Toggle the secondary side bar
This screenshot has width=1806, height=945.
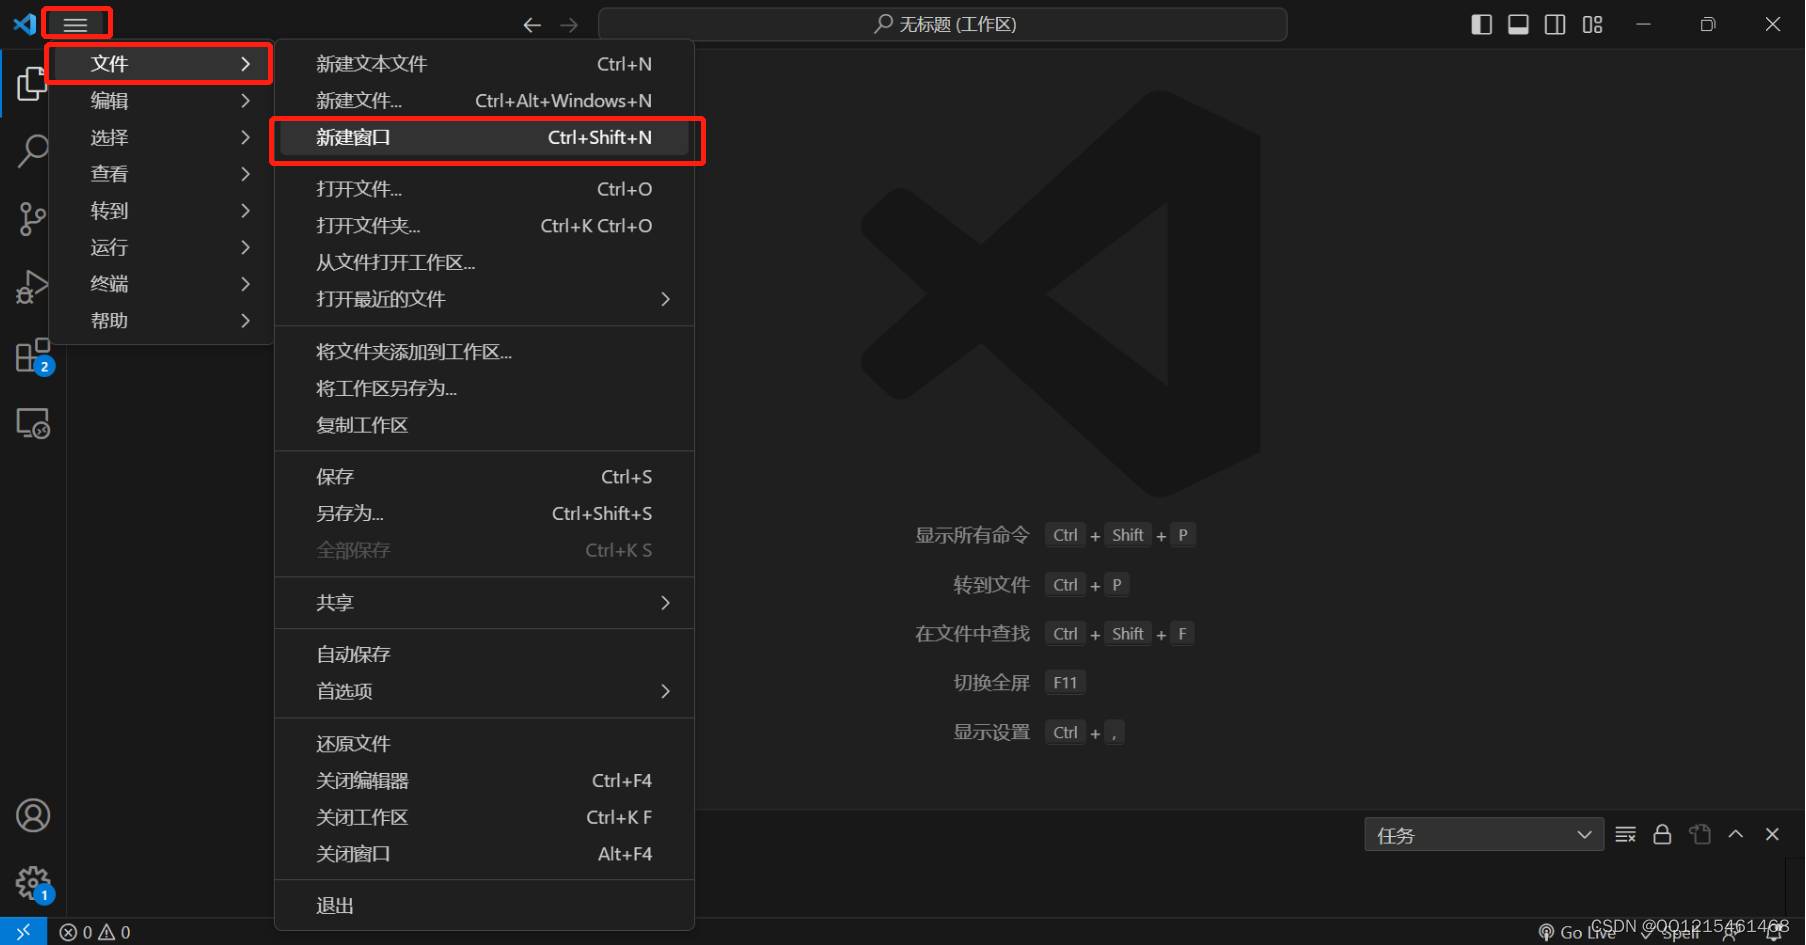click(x=1555, y=24)
